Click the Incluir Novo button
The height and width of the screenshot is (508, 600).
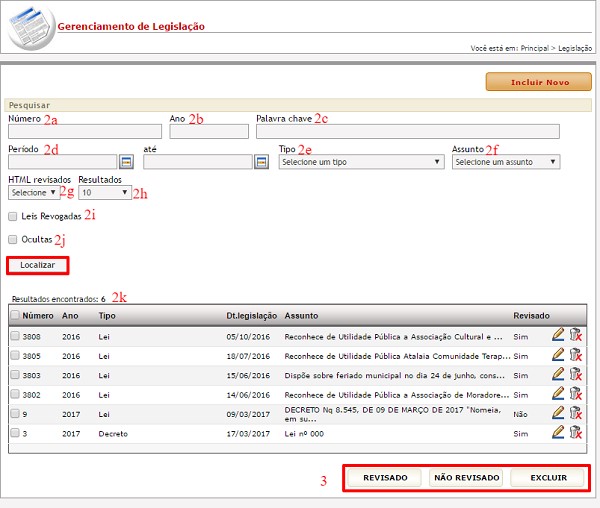(x=539, y=82)
